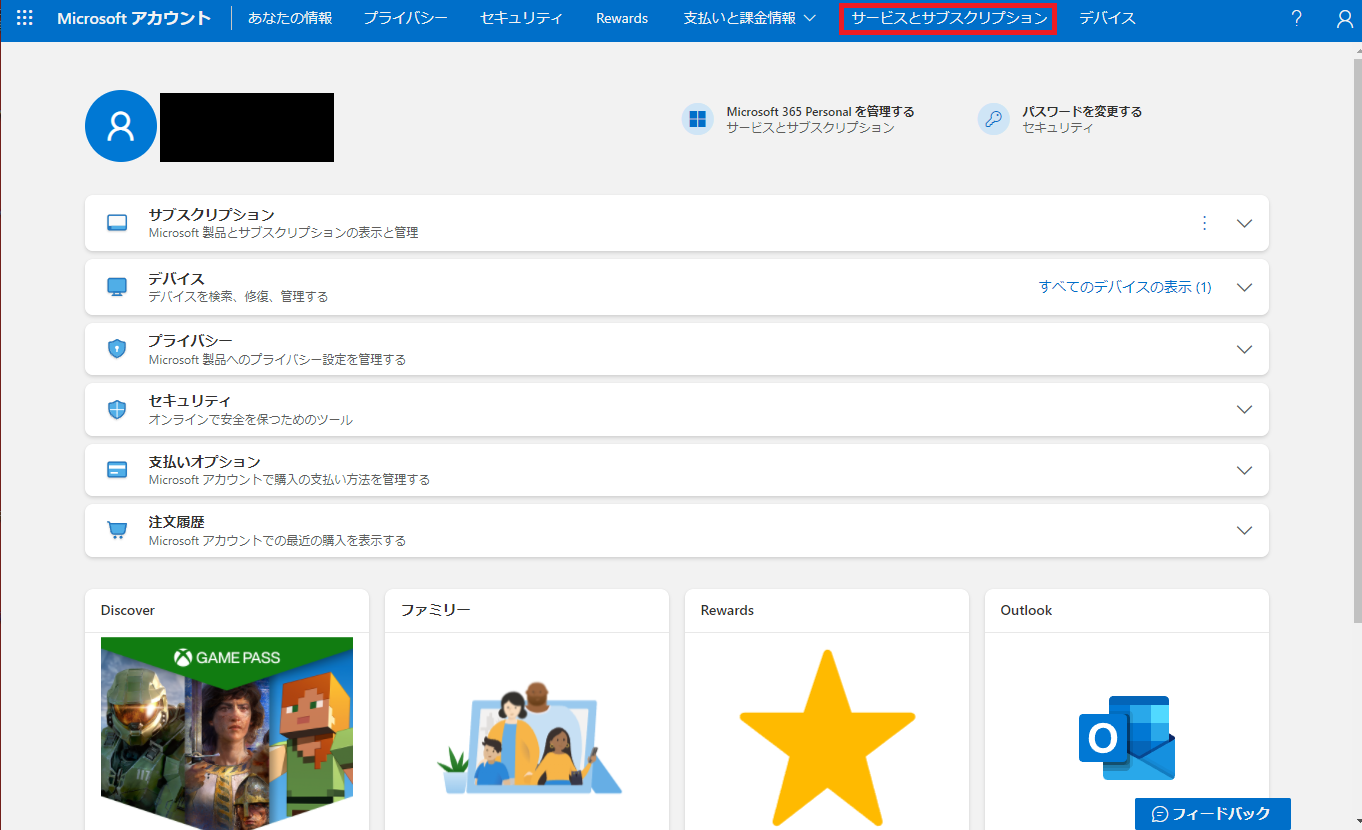Screen dimensions: 1362x830
Task: Open the Microsoft apps grid launcher
Action: click(25, 18)
